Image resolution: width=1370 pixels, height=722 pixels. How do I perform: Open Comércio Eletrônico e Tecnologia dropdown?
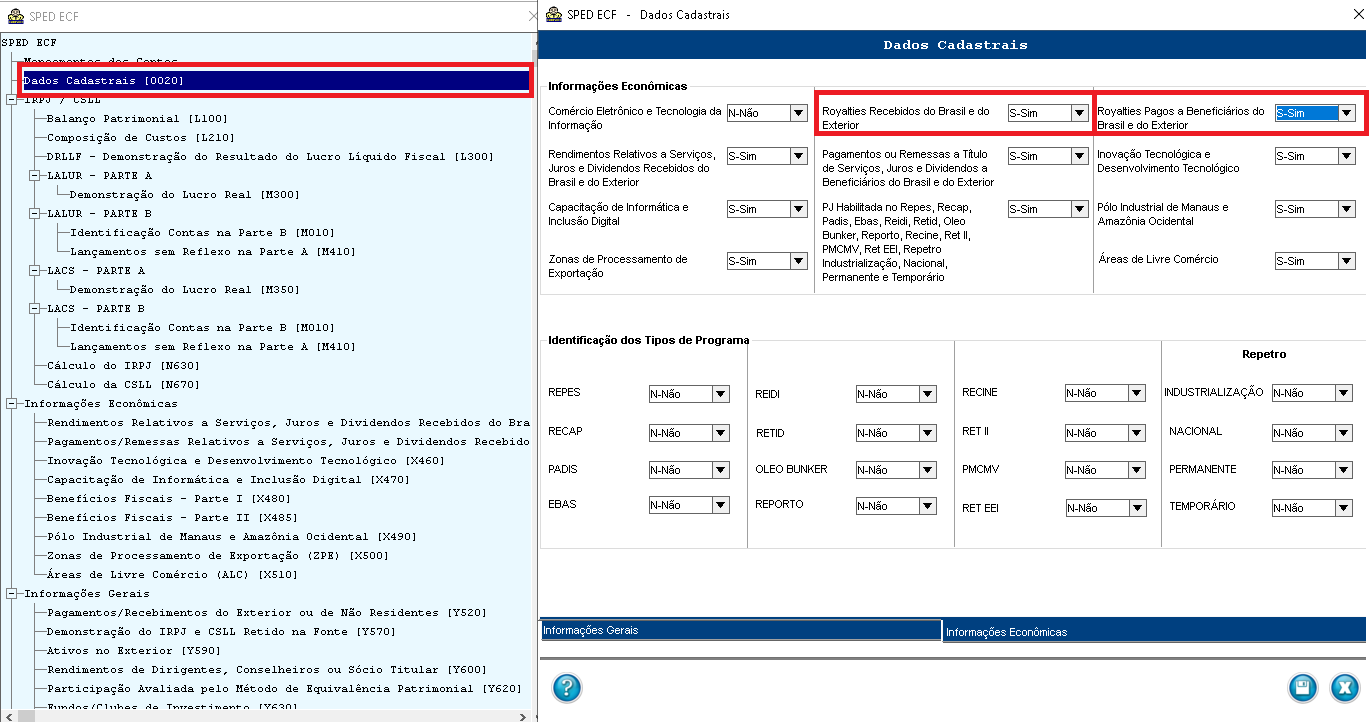tap(798, 113)
